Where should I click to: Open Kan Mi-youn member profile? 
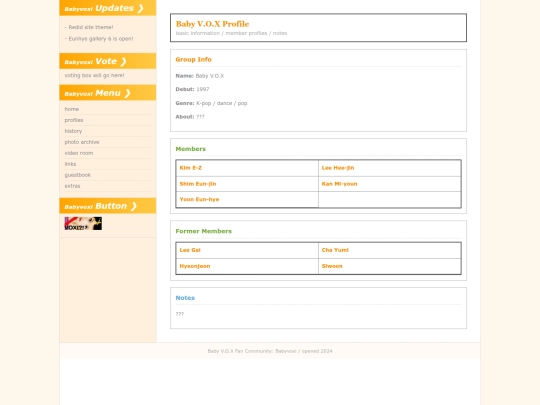pos(339,184)
